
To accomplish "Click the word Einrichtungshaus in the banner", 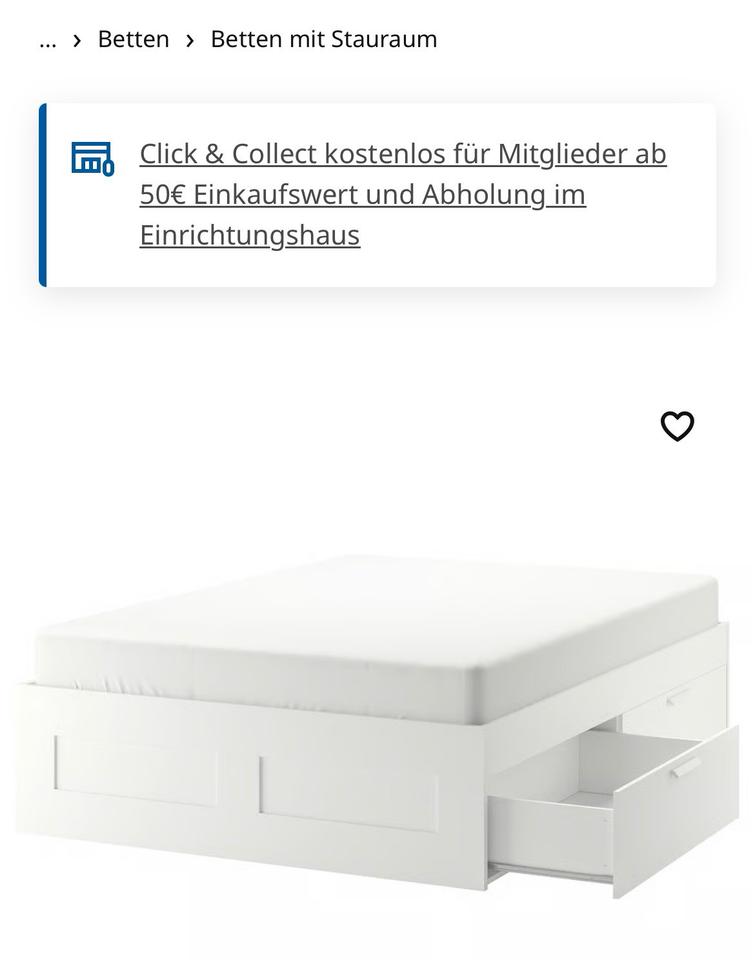I will (250, 235).
